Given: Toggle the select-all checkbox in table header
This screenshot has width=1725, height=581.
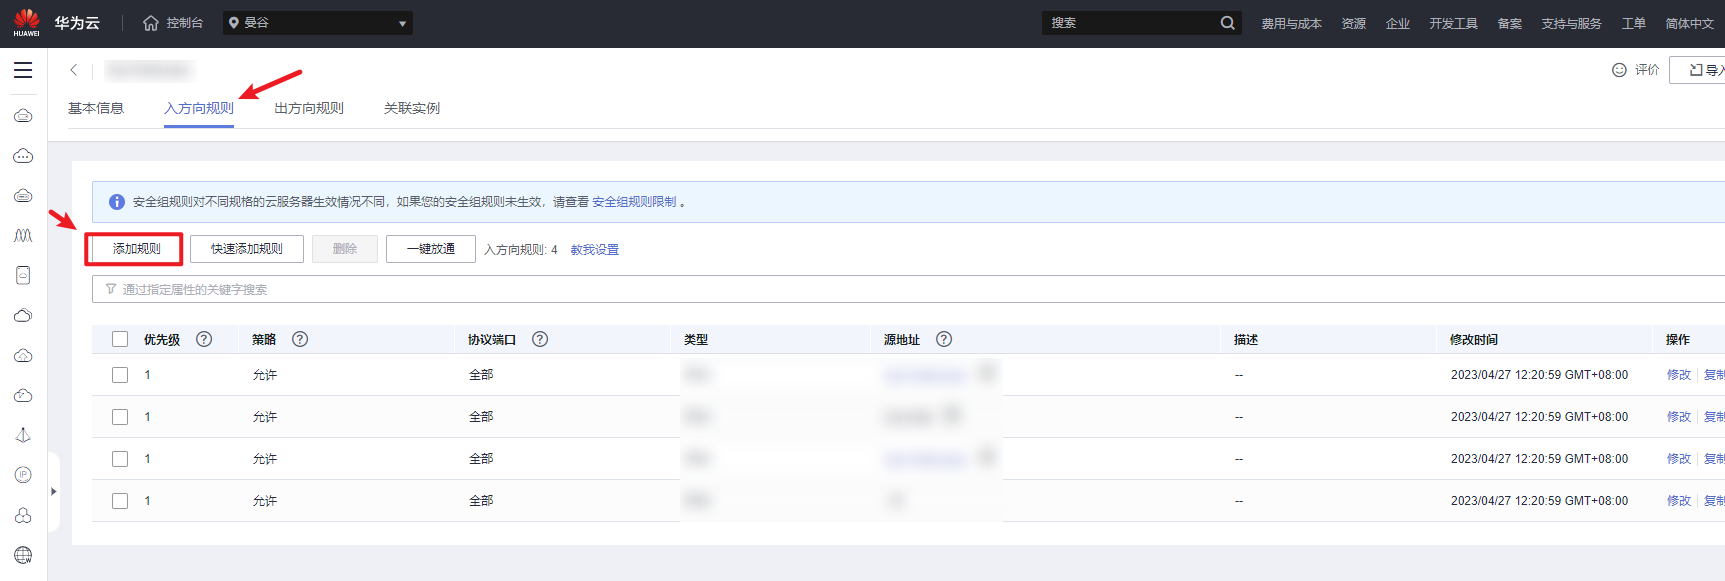Looking at the screenshot, I should [120, 339].
